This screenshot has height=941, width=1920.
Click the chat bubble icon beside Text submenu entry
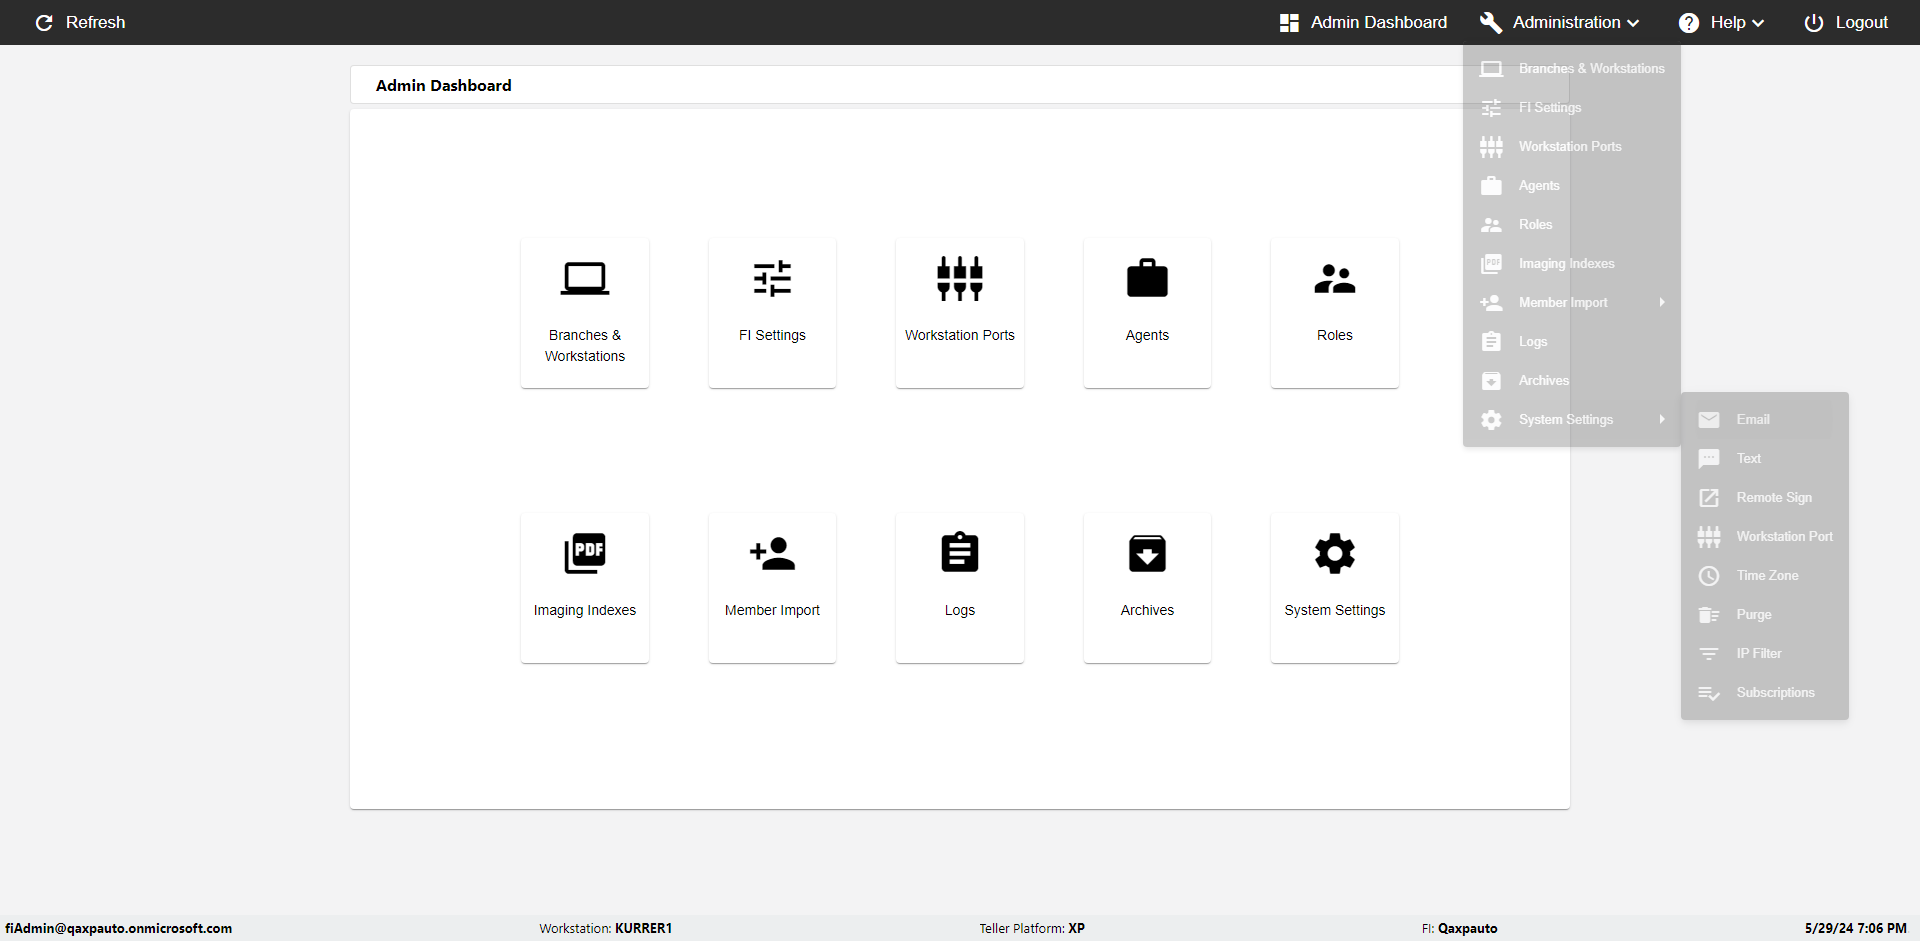coord(1709,459)
